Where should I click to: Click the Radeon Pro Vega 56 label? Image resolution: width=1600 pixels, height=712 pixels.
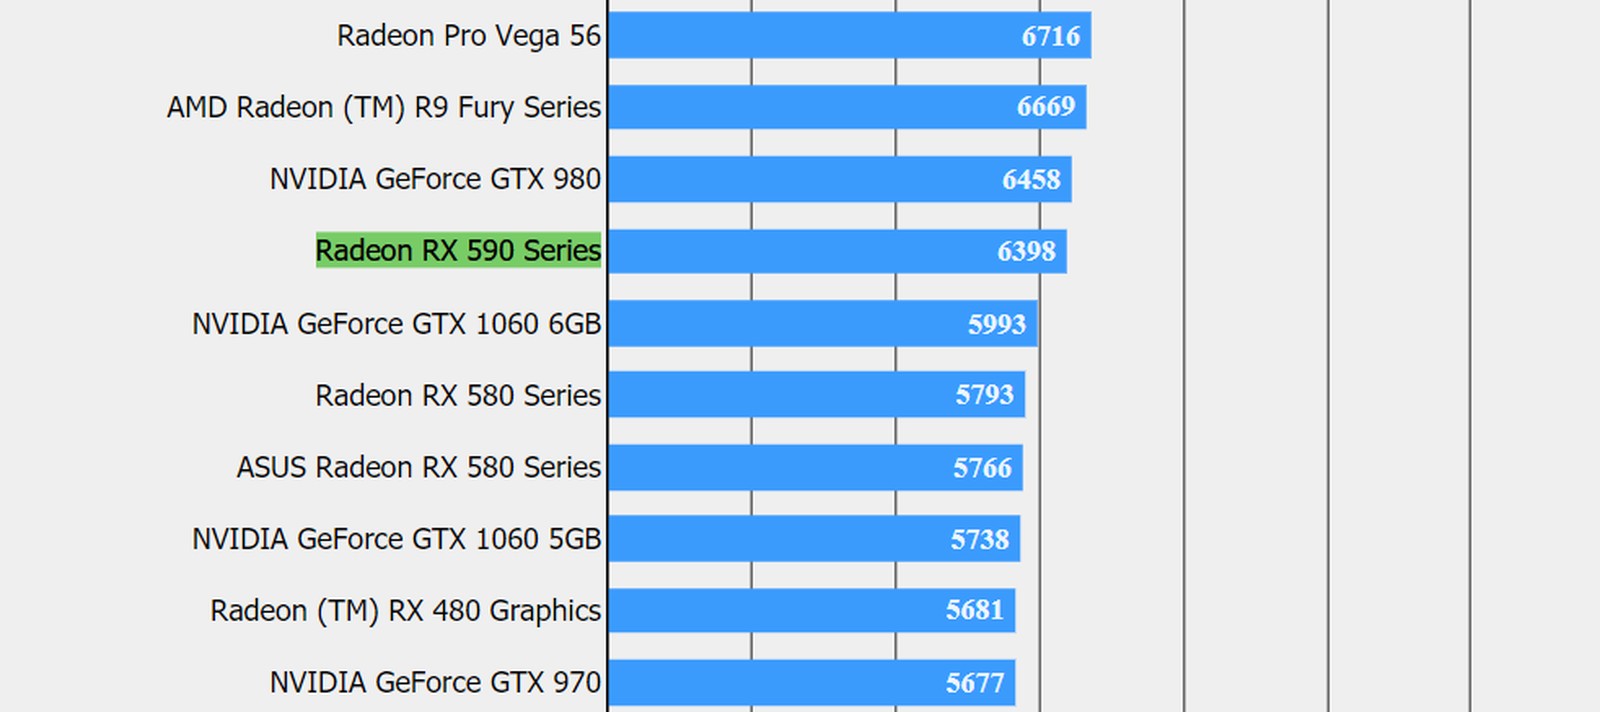coord(468,36)
